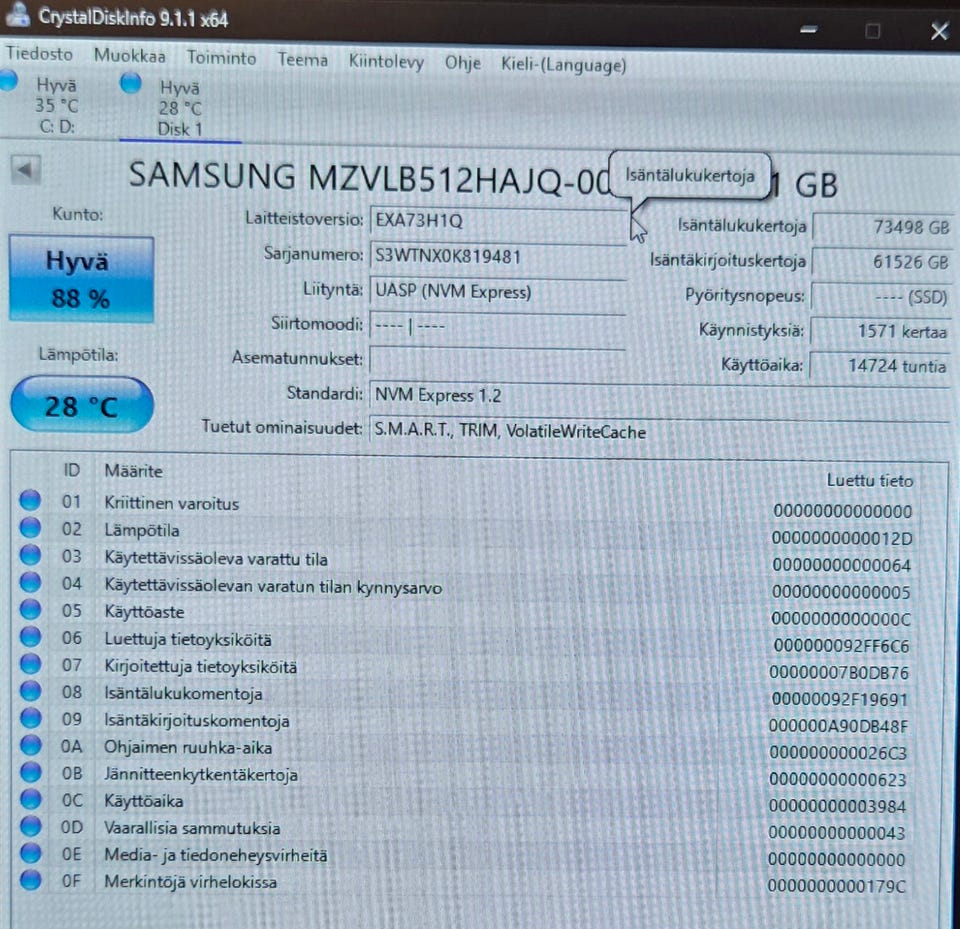Screen dimensions: 960x929
Task: Click the blue status icon of C: D: tab
Action: coord(8,80)
